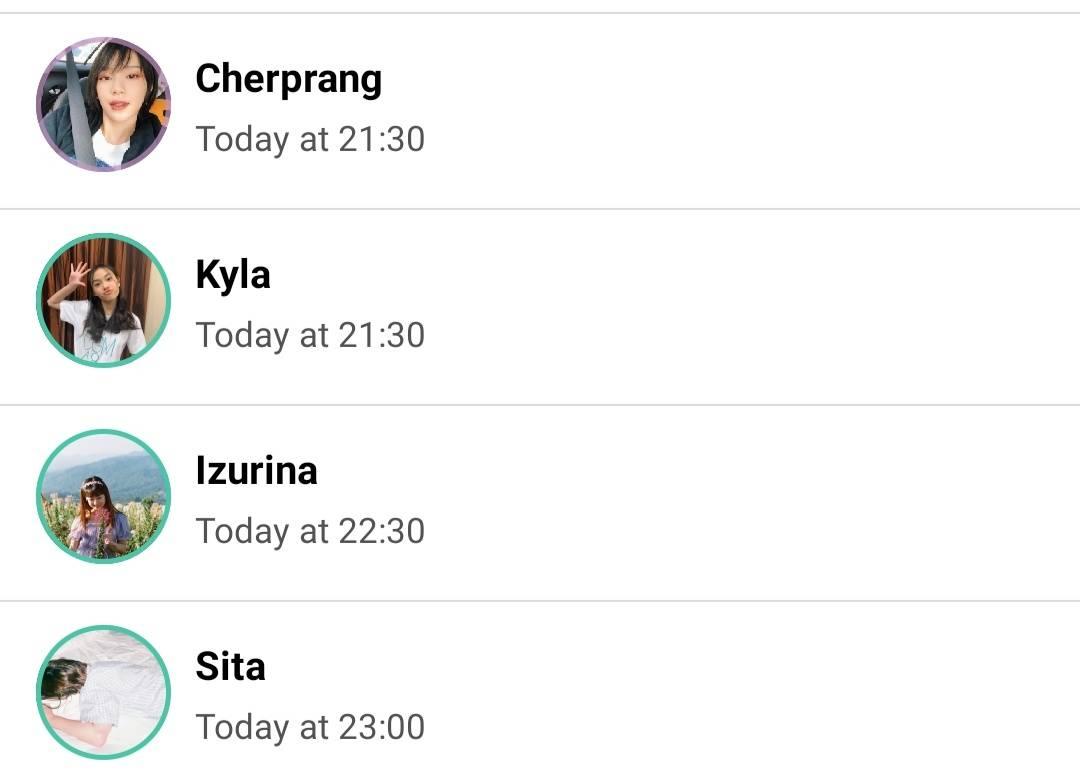Viewport: 1080px width, 783px height.
Task: Tap the avatar showing a waving pose
Action: point(103,301)
